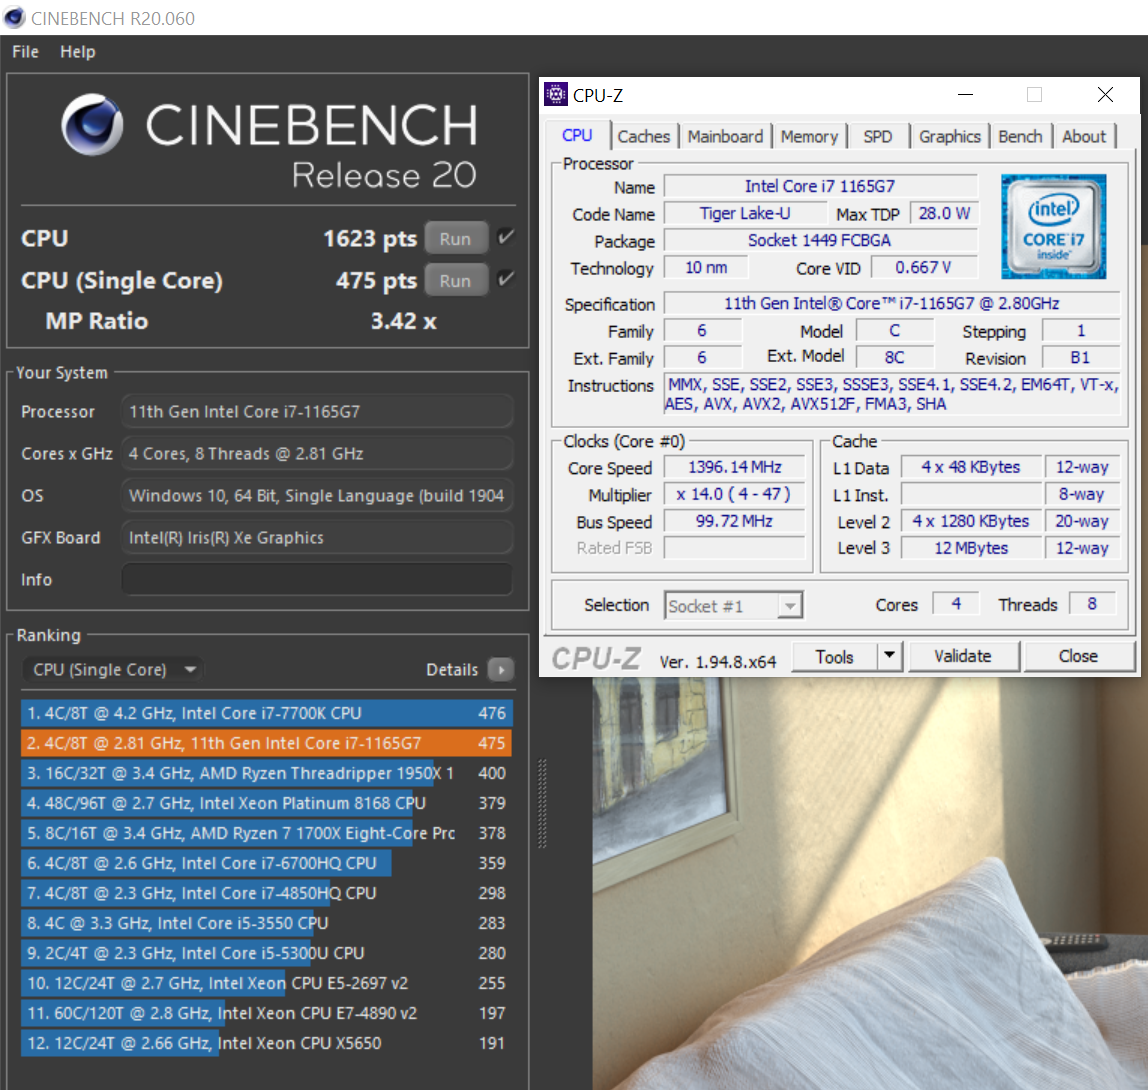Image resolution: width=1148 pixels, height=1090 pixels.
Task: Click the CPU-Z title bar app icon
Action: [556, 94]
